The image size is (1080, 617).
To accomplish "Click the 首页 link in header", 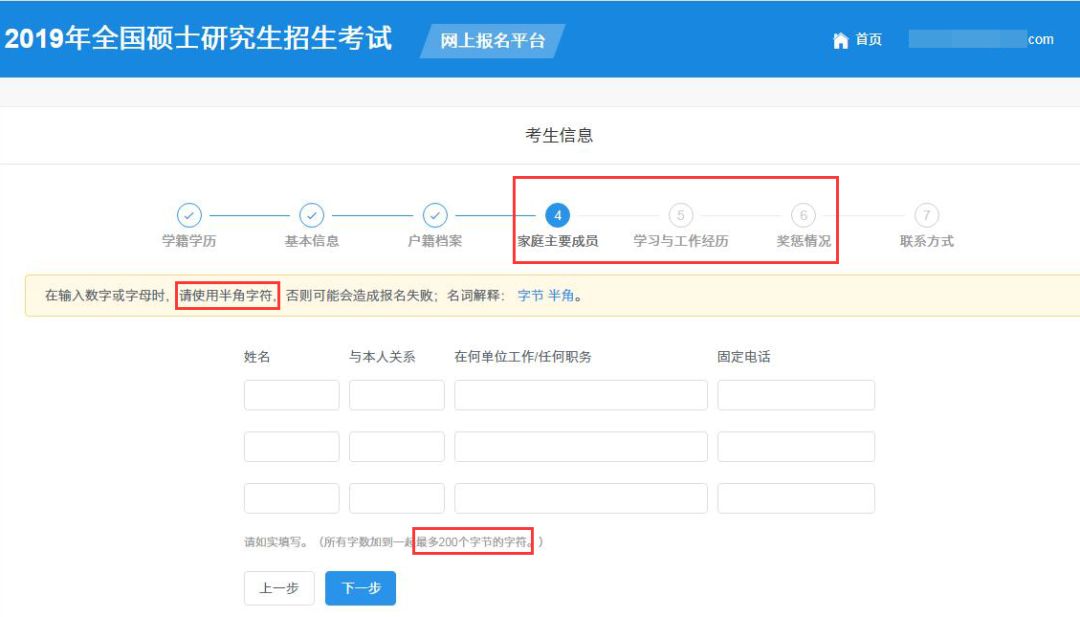I will pyautogui.click(x=868, y=40).
